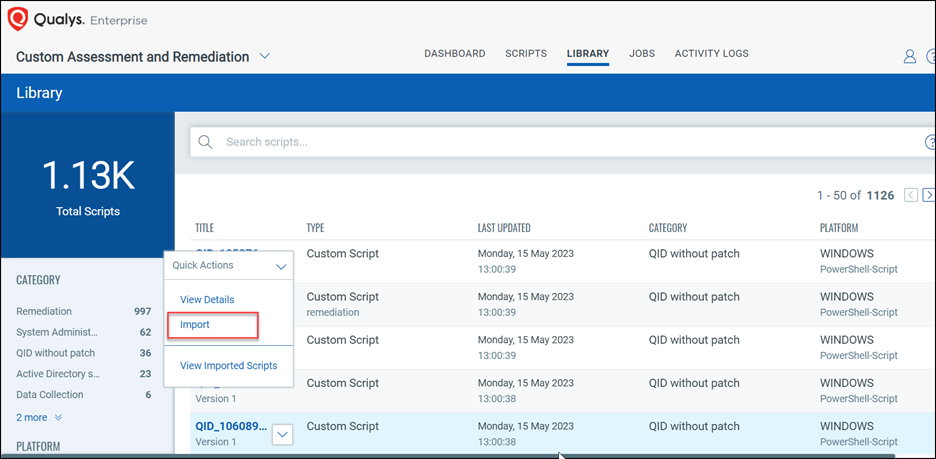Image resolution: width=936 pixels, height=459 pixels.
Task: Switch to the DASHBOARD tab
Action: coord(455,54)
